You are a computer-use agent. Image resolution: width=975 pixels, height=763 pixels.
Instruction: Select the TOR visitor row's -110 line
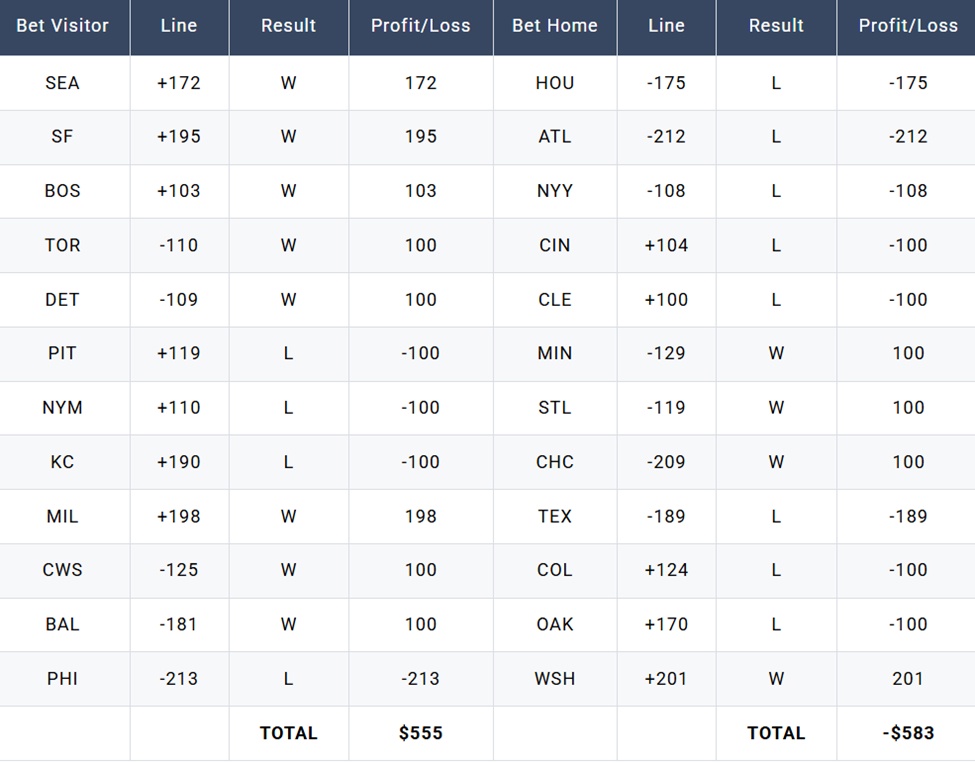(178, 245)
